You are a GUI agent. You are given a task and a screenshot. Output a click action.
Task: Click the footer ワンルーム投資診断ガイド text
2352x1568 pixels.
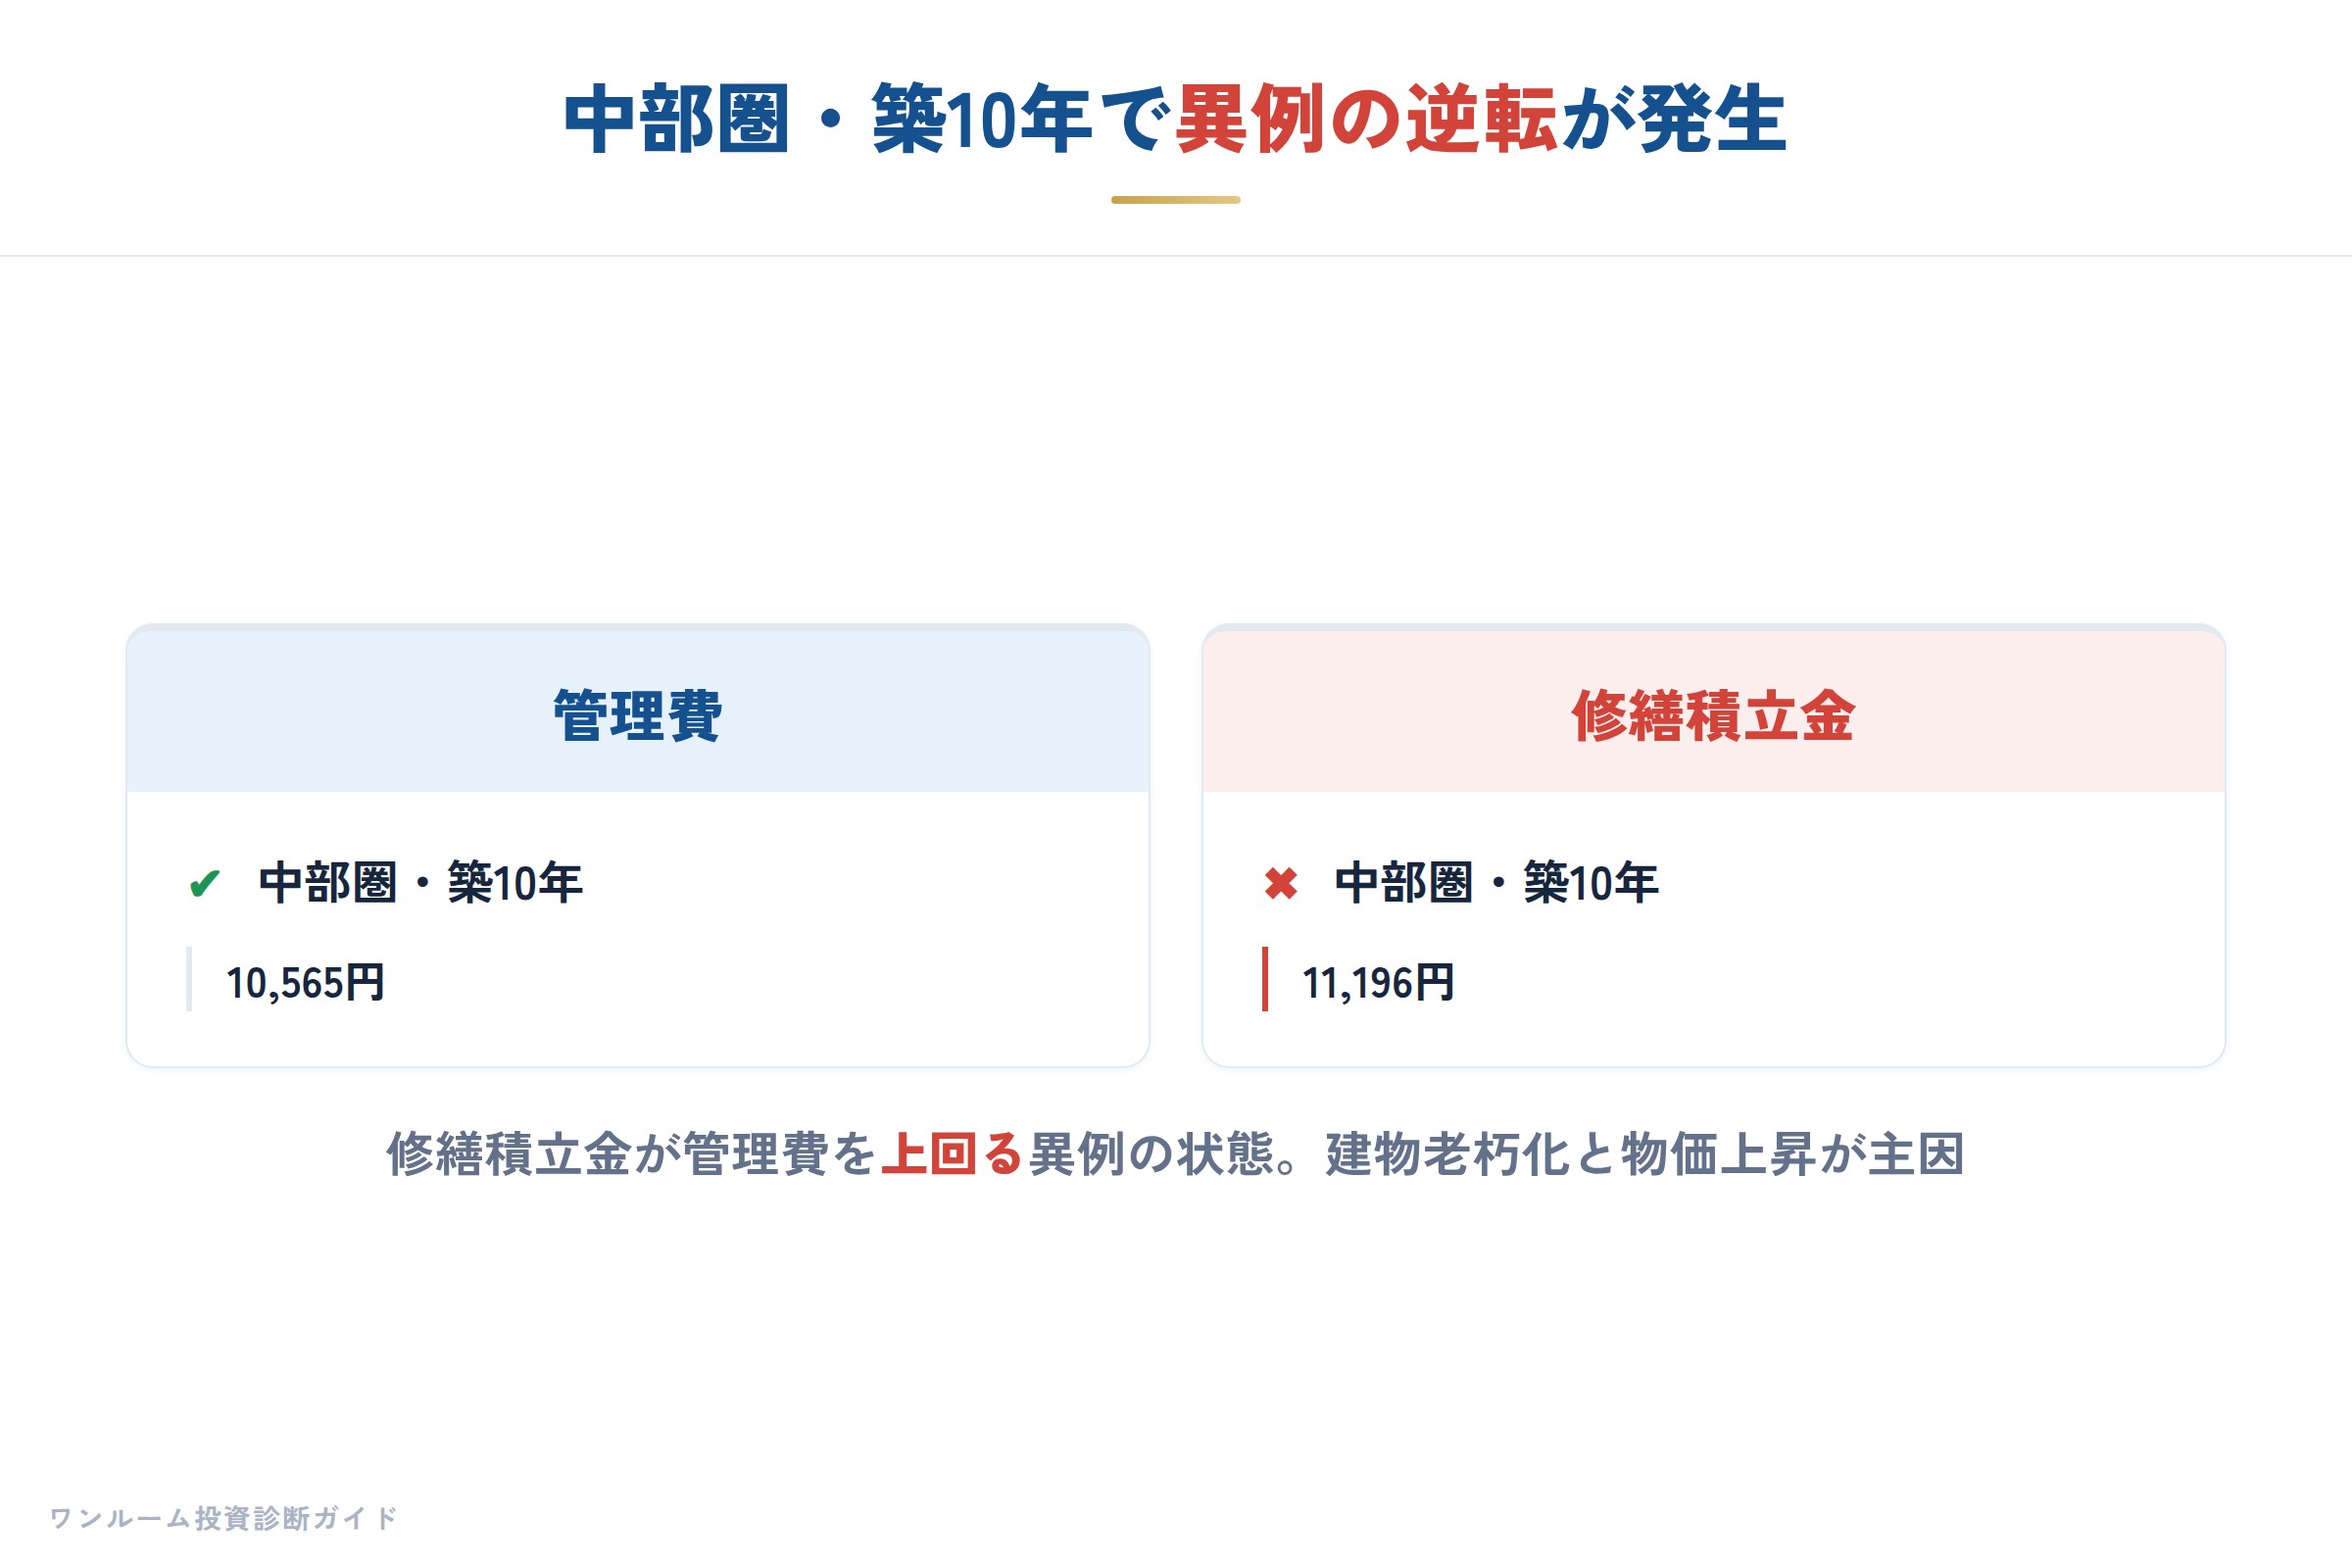(224, 1518)
